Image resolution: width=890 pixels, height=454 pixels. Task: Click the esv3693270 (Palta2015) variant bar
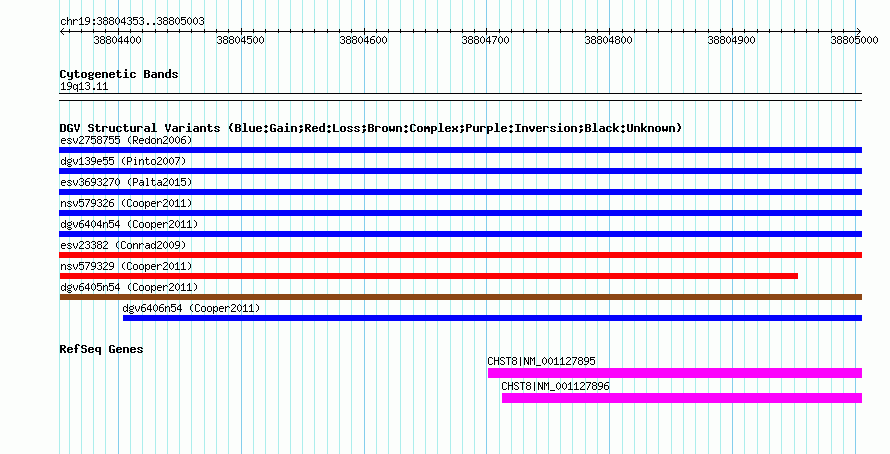click(x=460, y=192)
